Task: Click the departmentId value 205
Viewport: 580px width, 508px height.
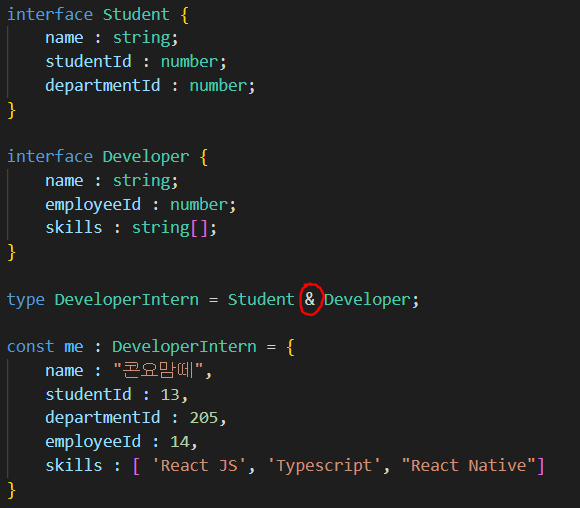Action: tap(203, 418)
